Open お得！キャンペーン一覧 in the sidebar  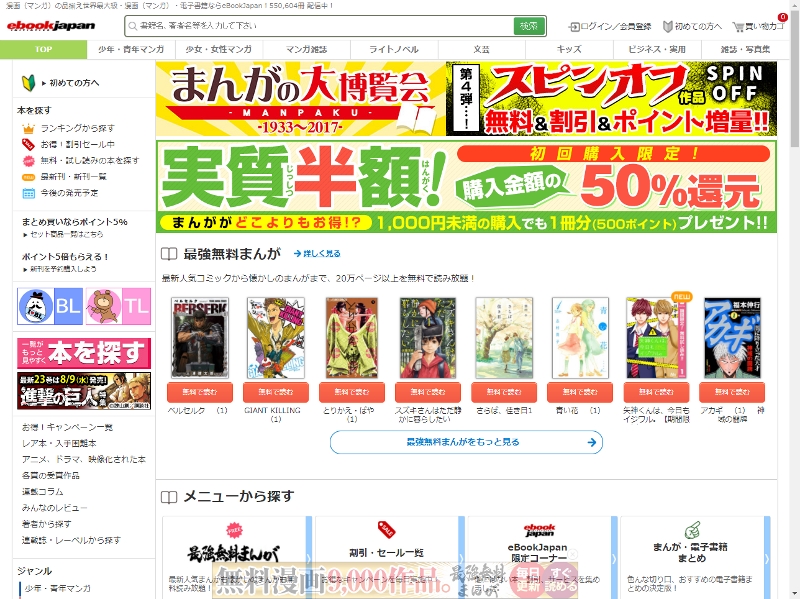(67, 427)
